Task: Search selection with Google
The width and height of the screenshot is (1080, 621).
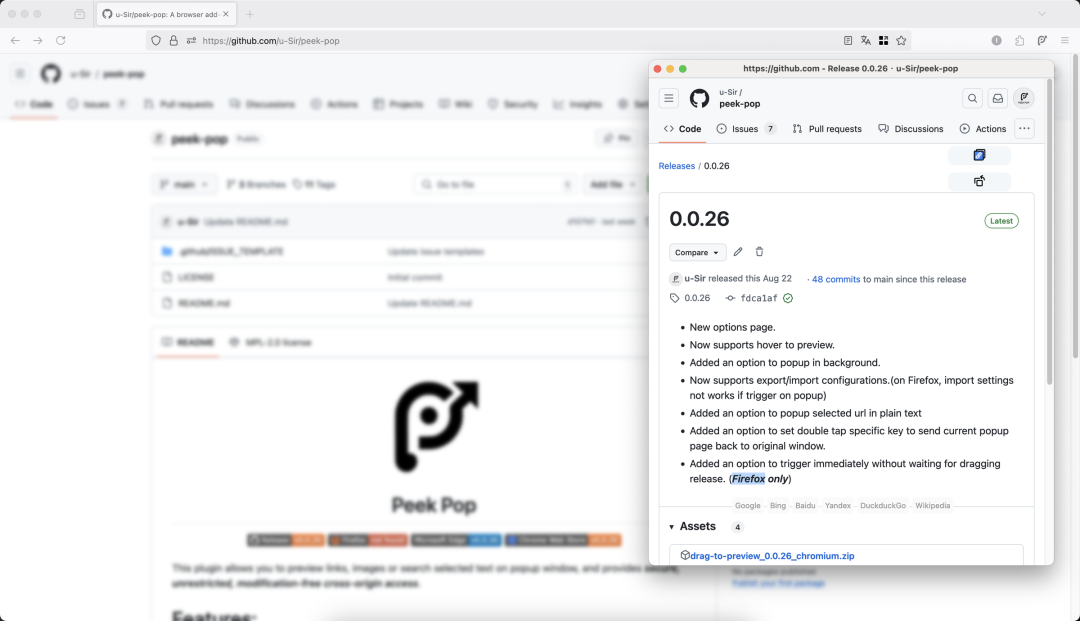Action: tap(747, 505)
